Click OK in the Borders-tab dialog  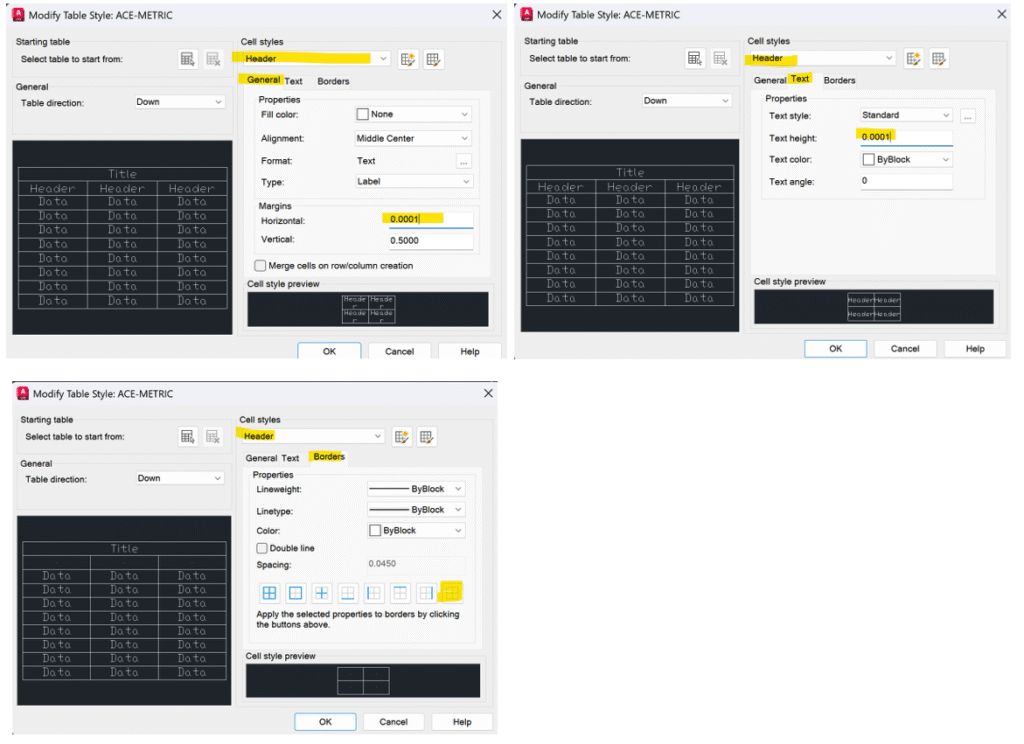[325, 722]
